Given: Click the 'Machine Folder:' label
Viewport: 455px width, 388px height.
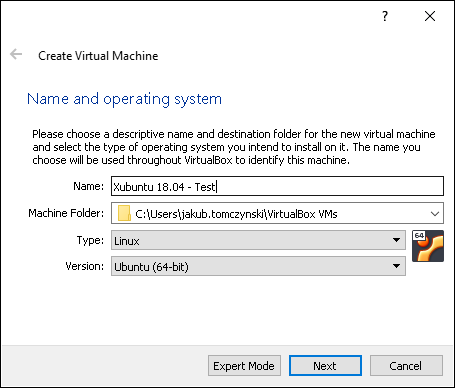Looking at the screenshot, I should (66, 213).
